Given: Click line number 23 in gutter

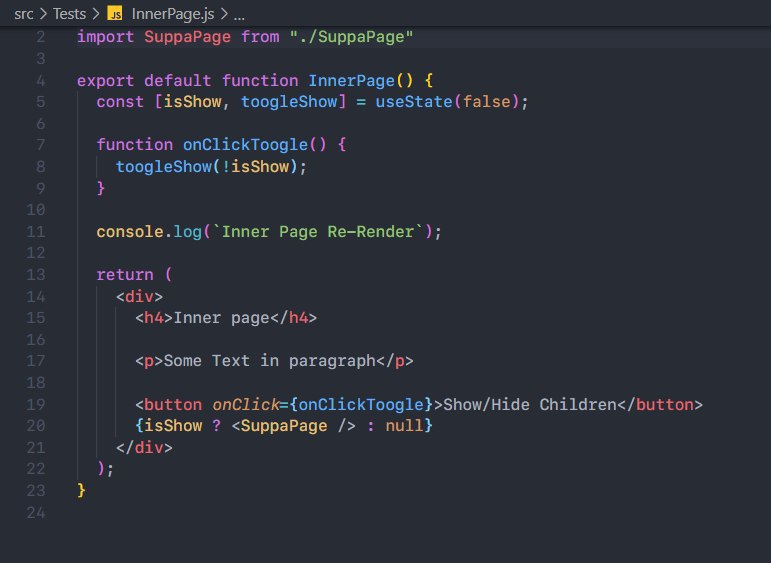Looking at the screenshot, I should pos(36,490).
